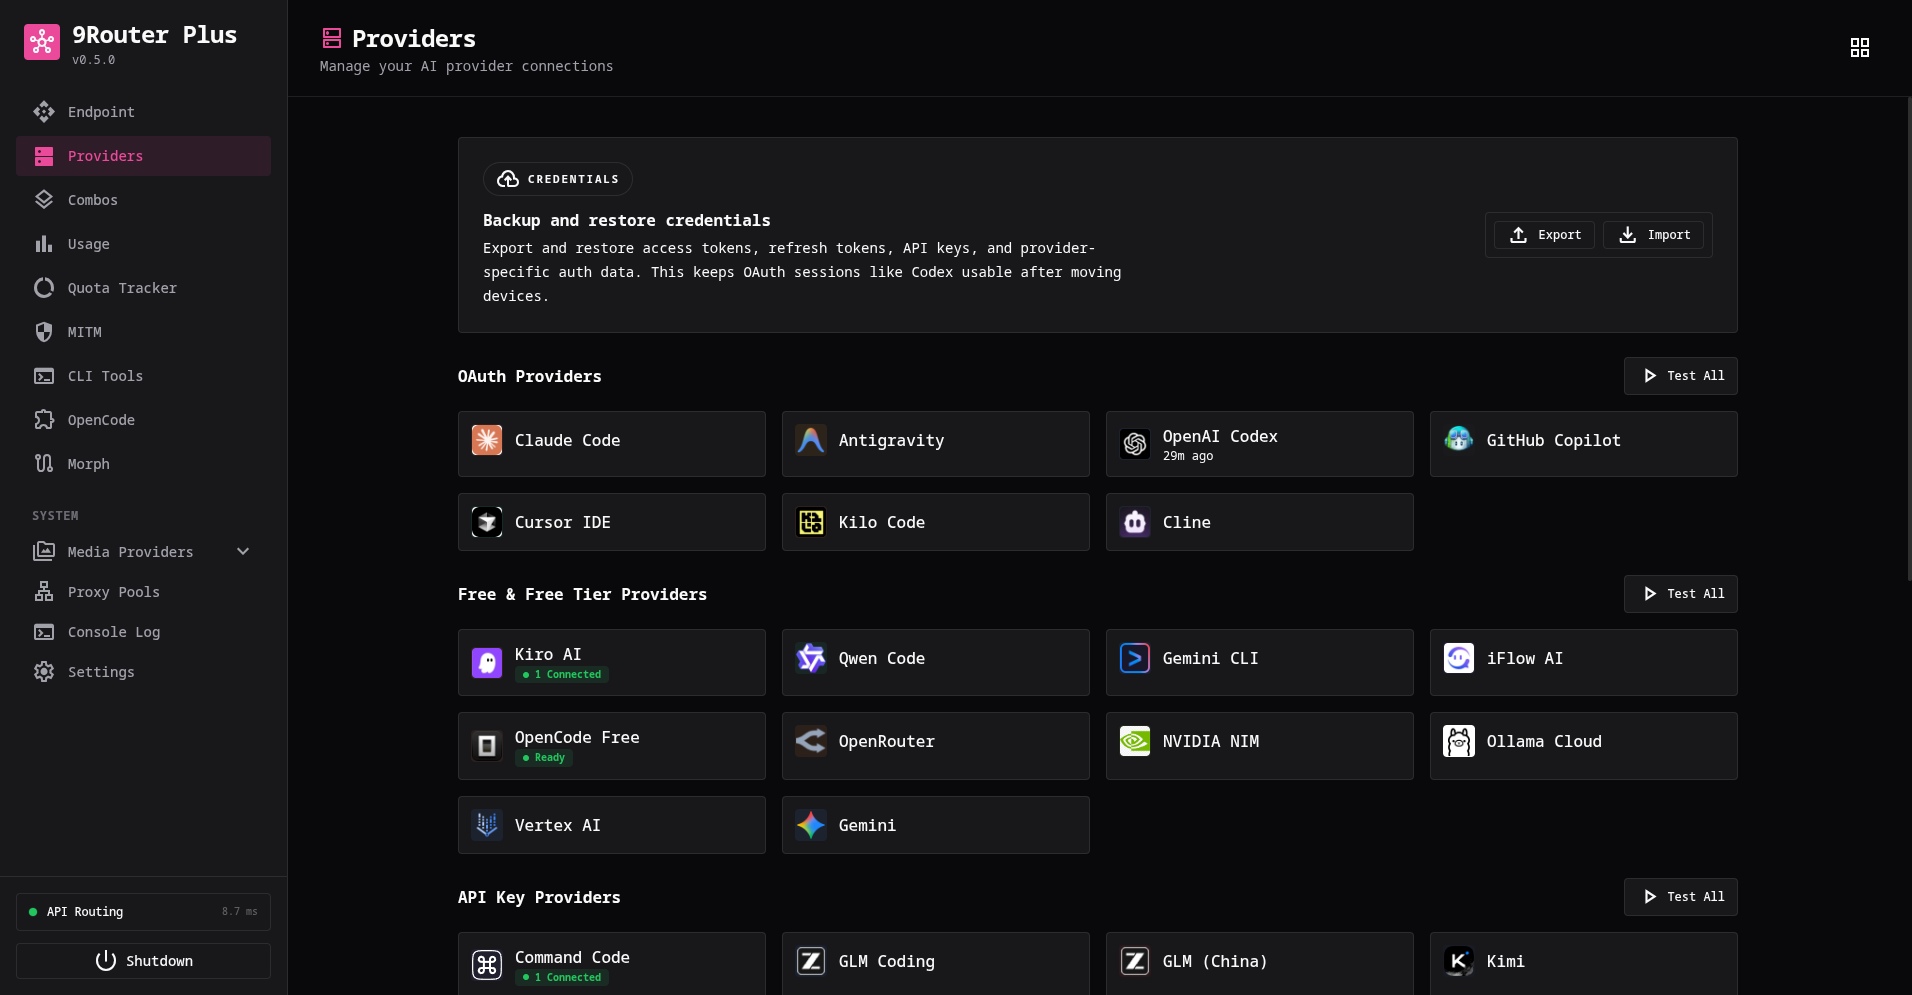This screenshot has height=995, width=1912.
Task: Click the page vertical scrollbar
Action: tap(1909, 340)
